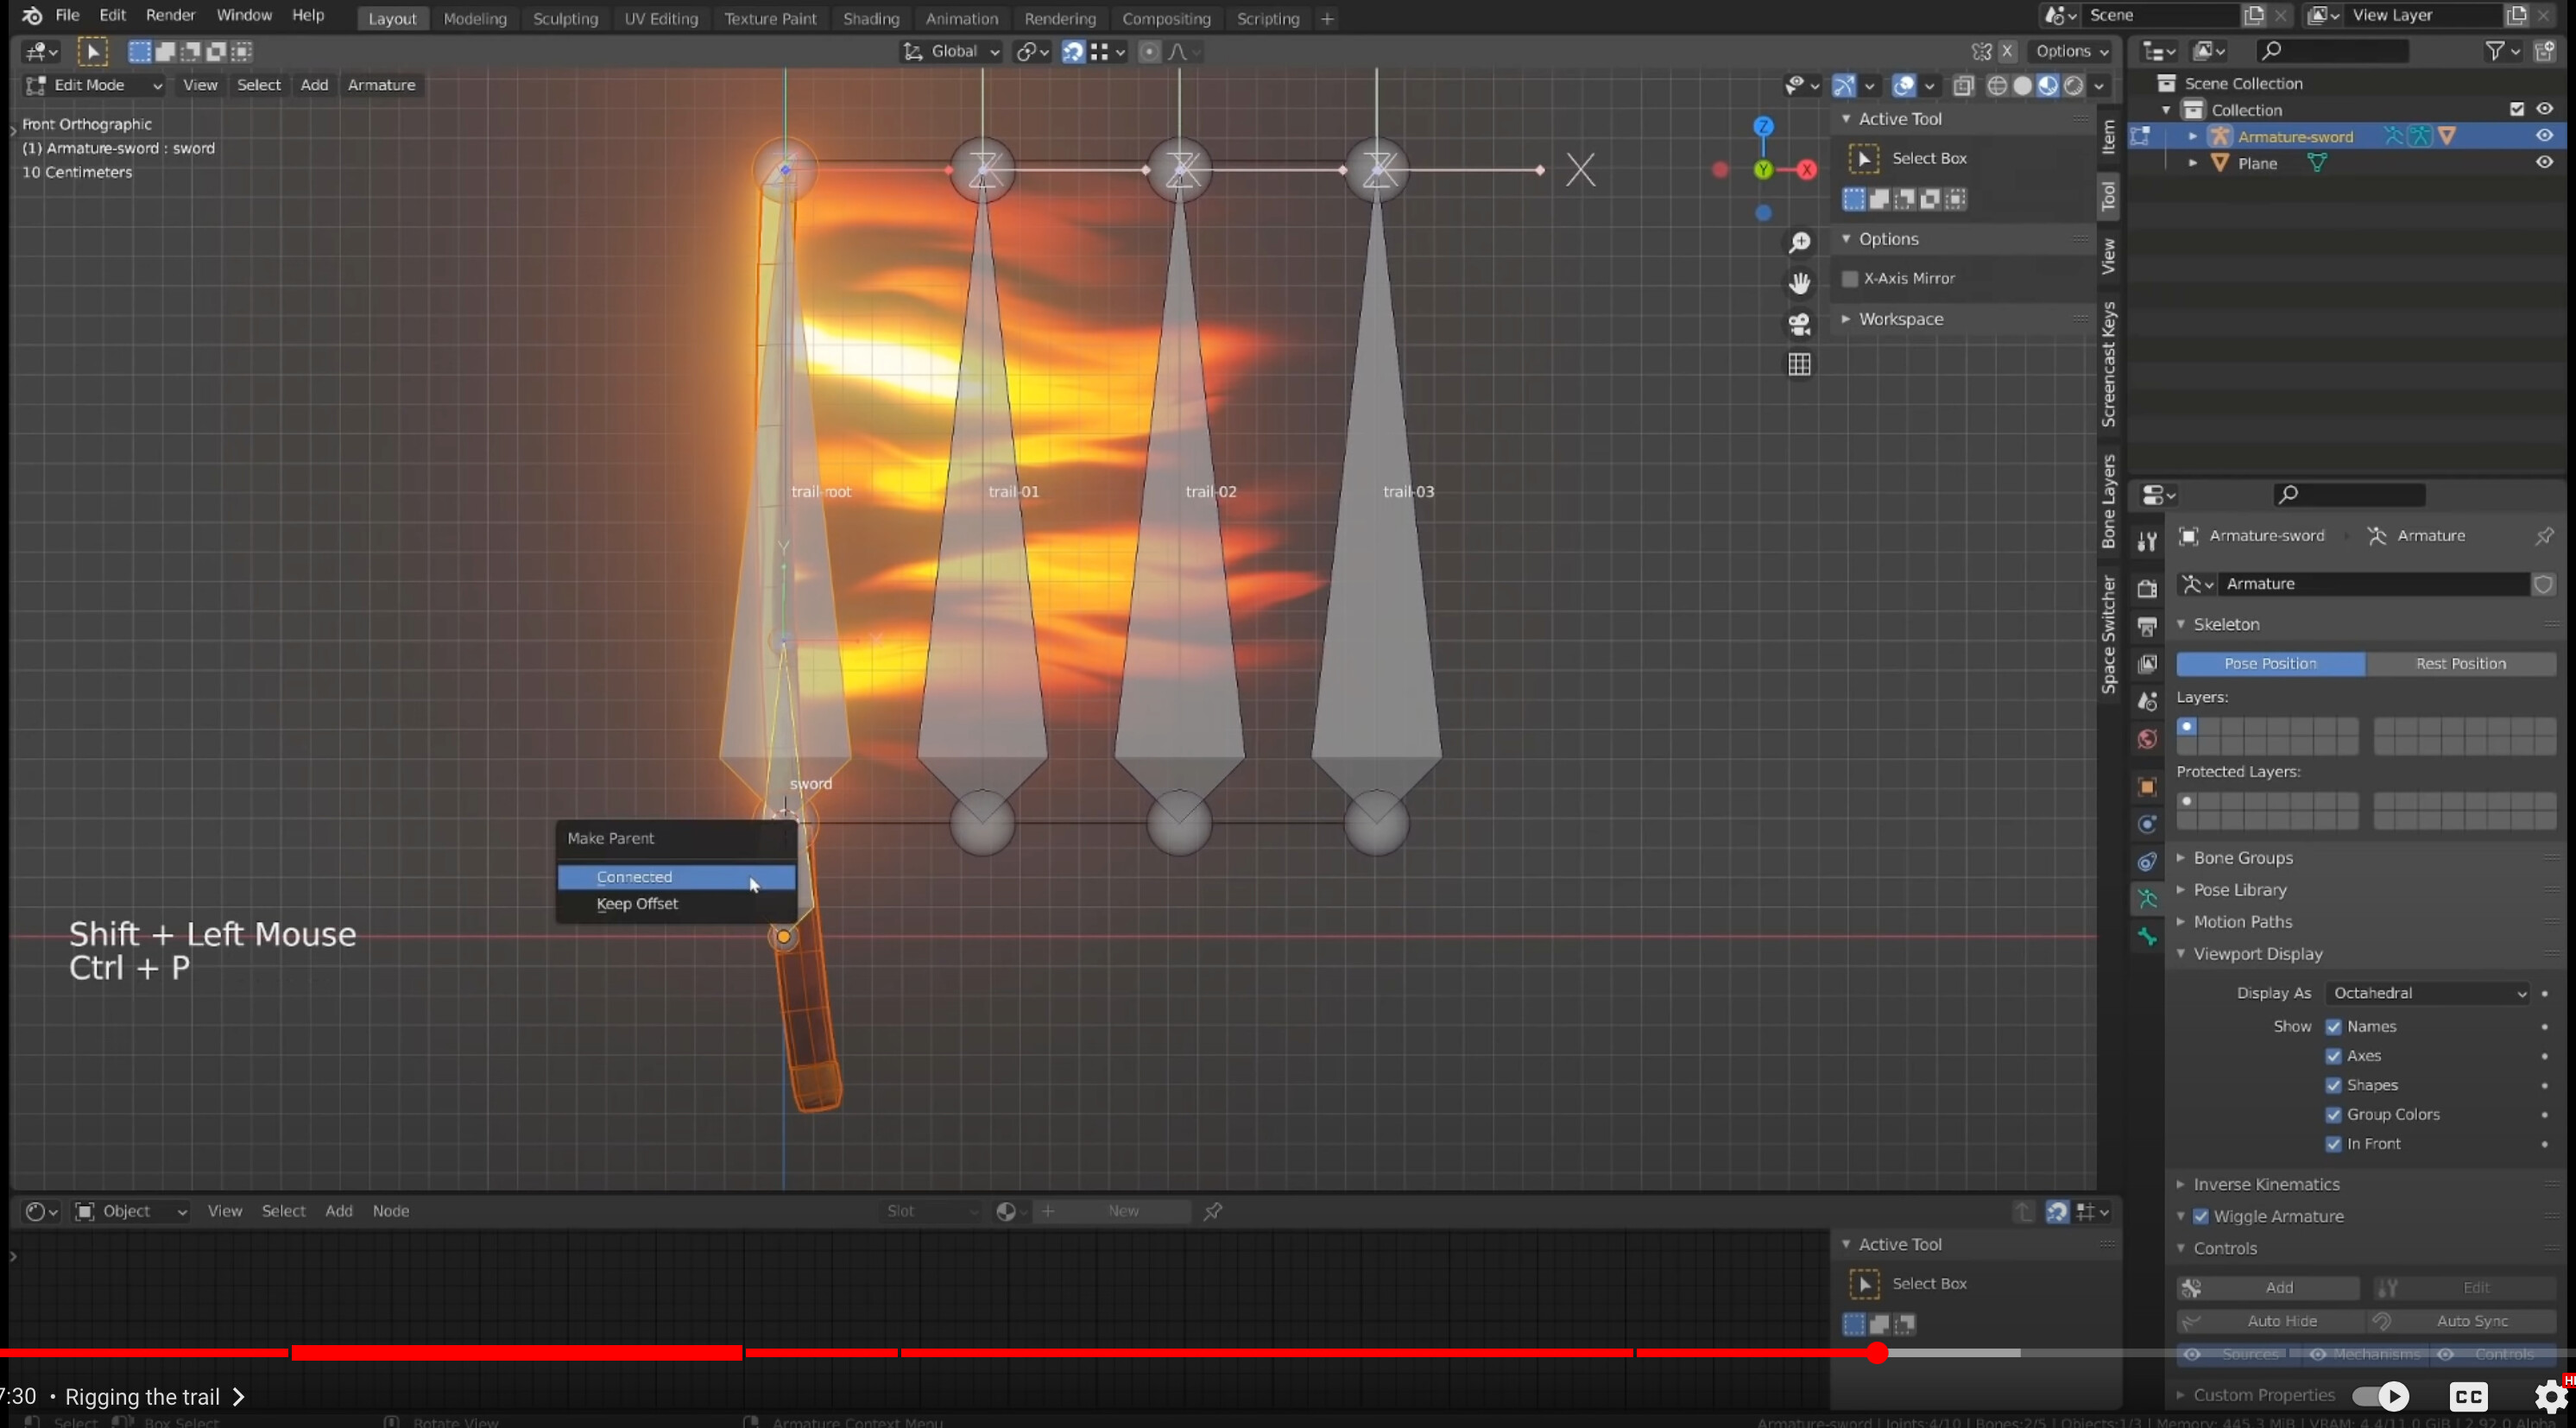Choose Keep Offset in Make Parent menu
Viewport: 2576px width, 1428px height.
click(677, 904)
